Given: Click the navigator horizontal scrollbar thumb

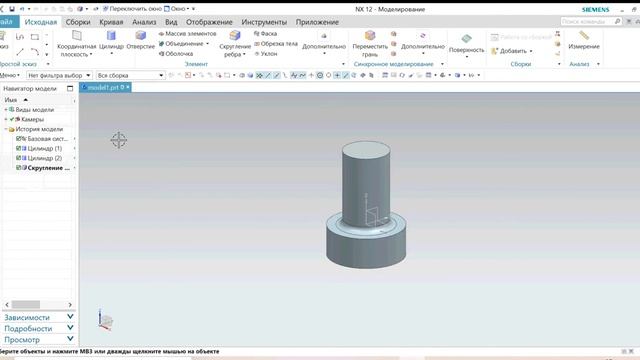Looking at the screenshot, I should click(x=26, y=304).
